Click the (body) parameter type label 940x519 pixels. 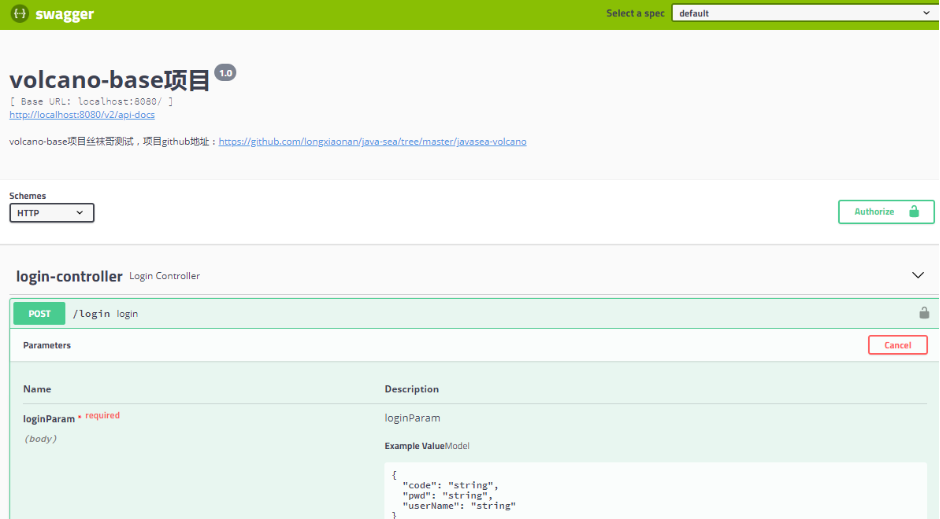pyautogui.click(x=40, y=439)
